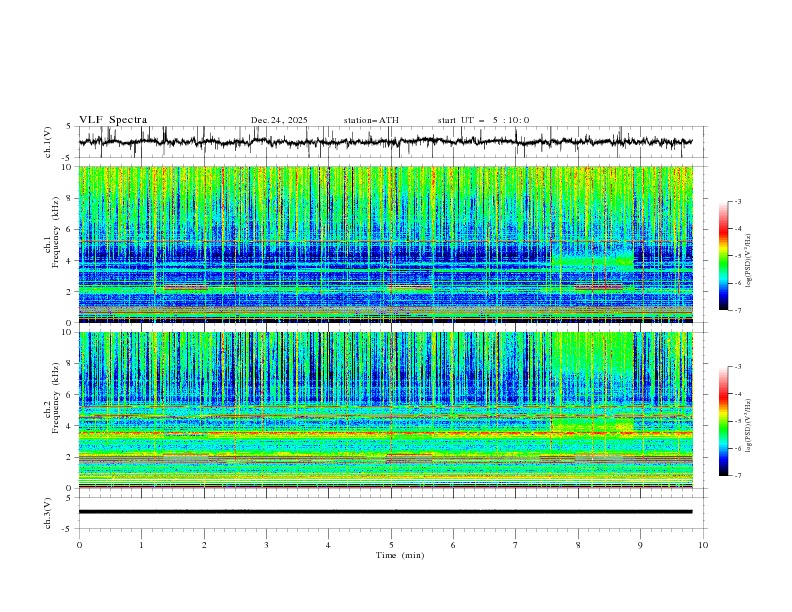Click the 'station=ATH' label
Screen dimensions: 792x612
371,120
